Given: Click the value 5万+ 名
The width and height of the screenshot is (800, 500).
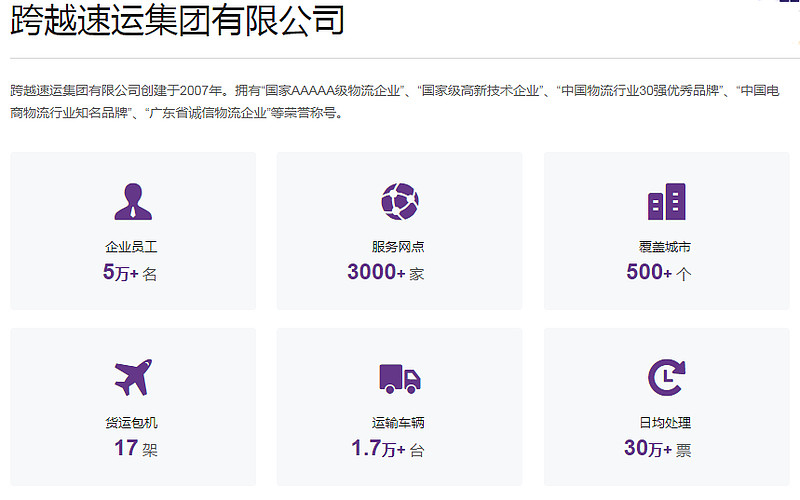Looking at the screenshot, I should (x=130, y=272).
